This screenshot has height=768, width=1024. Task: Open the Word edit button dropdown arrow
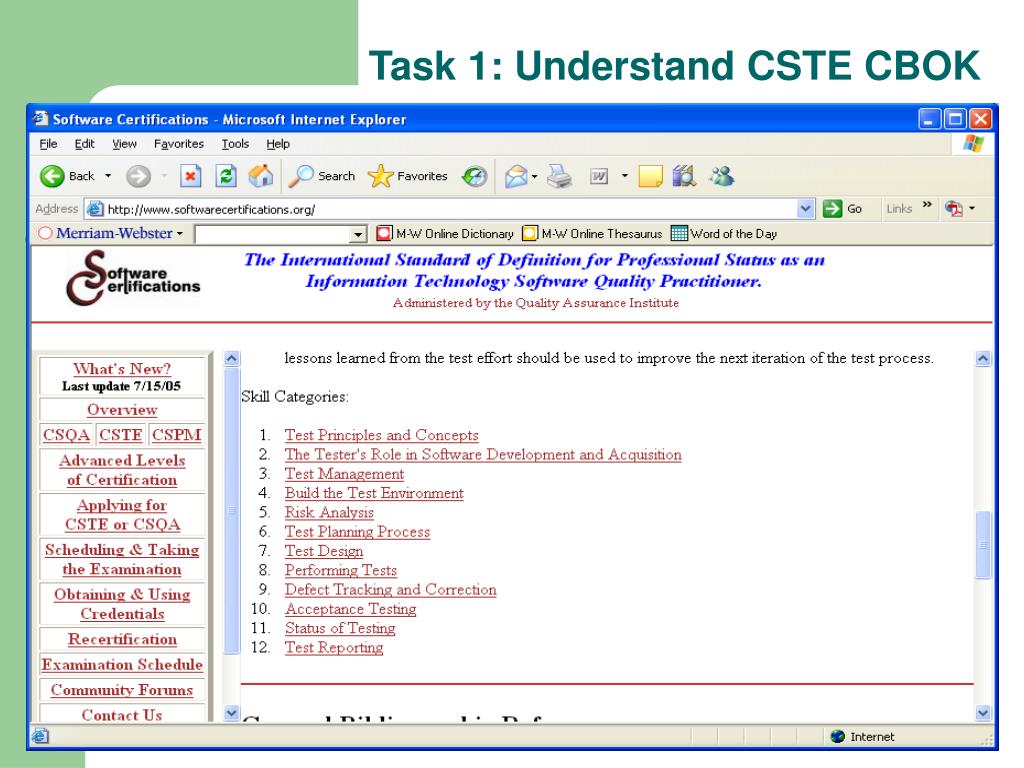[x=624, y=176]
